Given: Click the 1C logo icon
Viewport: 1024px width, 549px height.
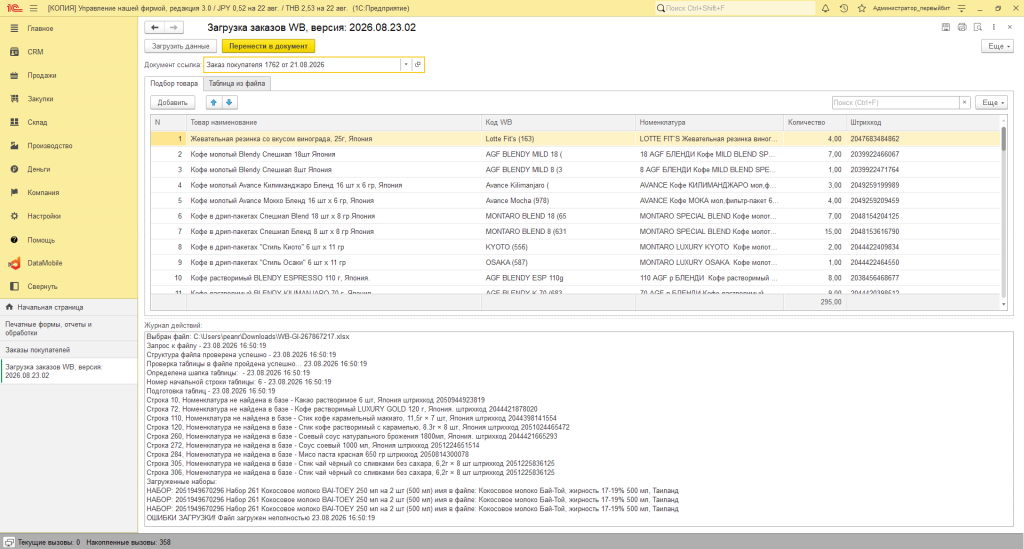Looking at the screenshot, I should point(12,8).
